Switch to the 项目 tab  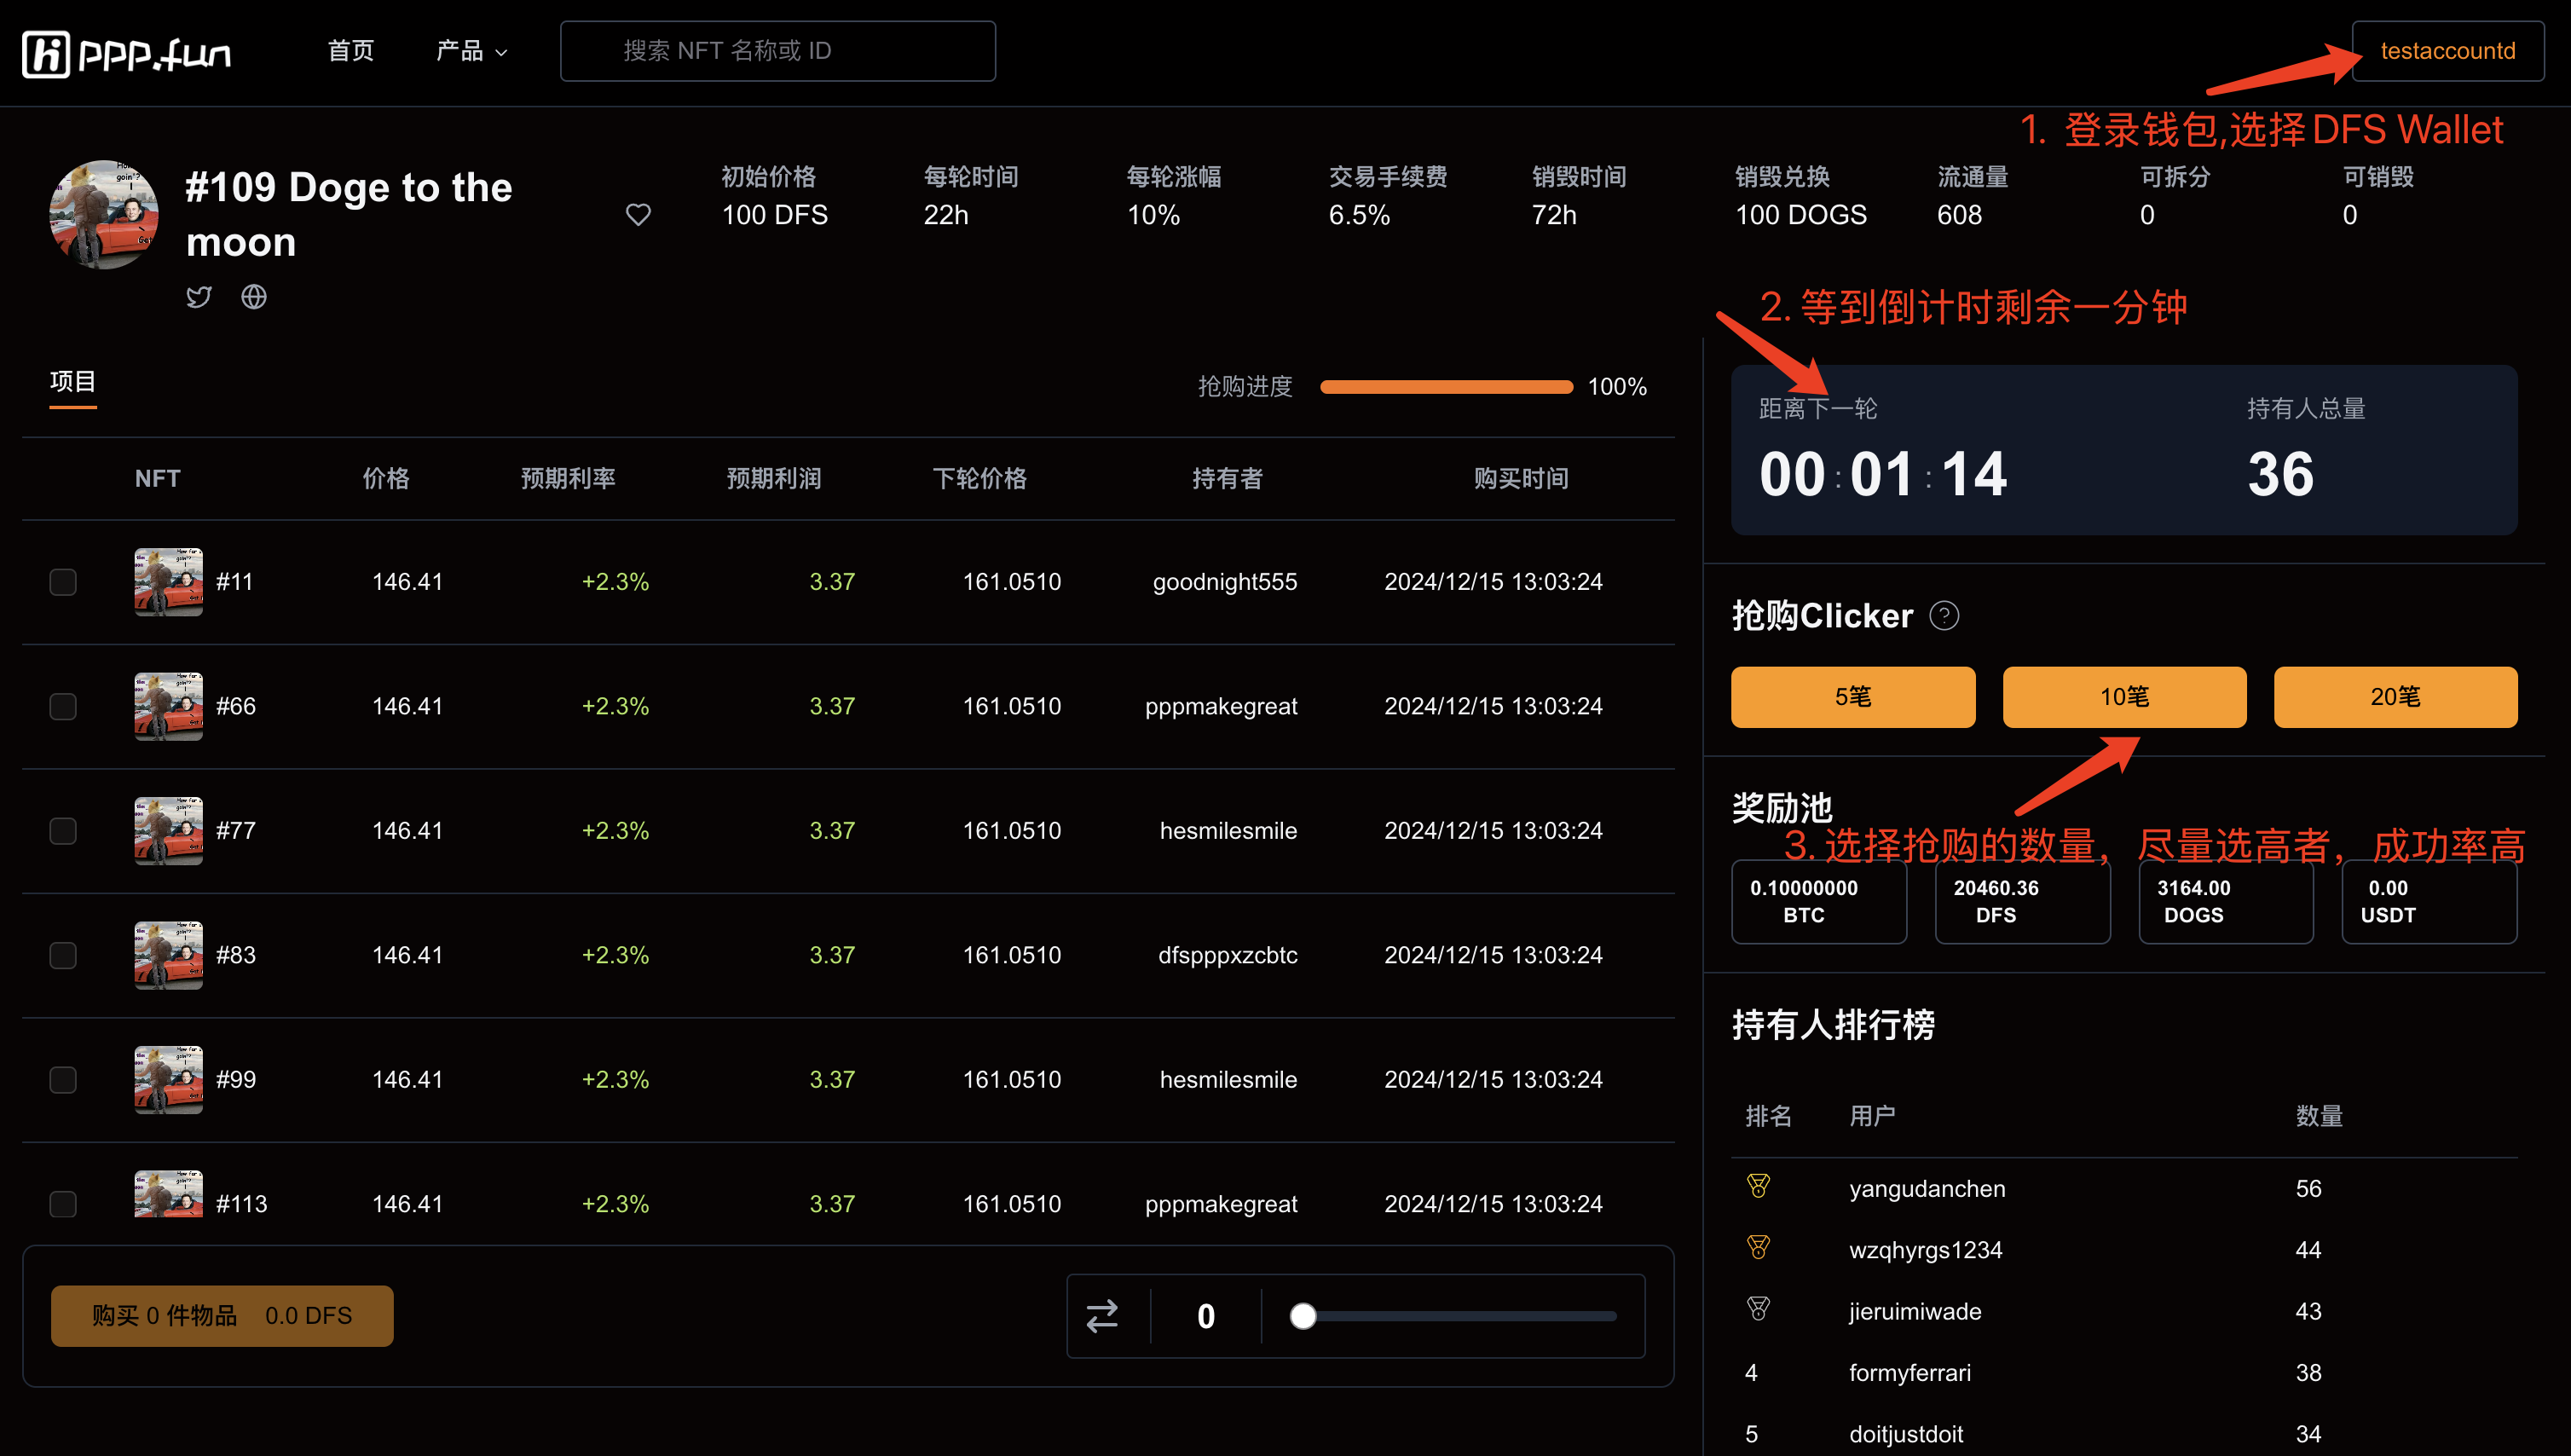73,382
